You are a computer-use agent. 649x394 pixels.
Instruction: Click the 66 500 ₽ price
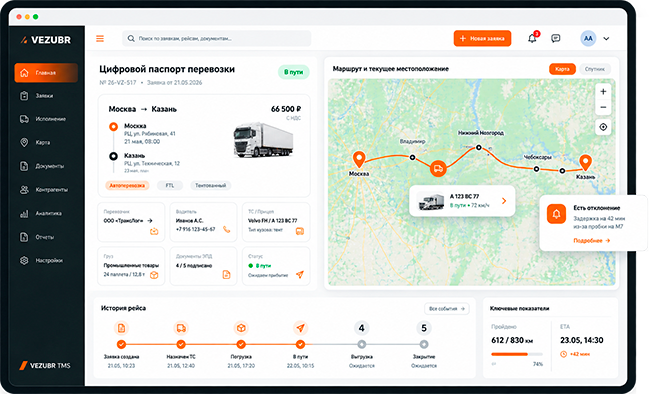[286, 109]
